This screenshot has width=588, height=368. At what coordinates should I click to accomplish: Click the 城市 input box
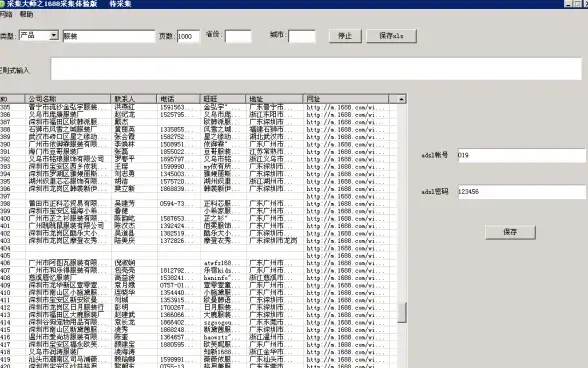(302, 36)
